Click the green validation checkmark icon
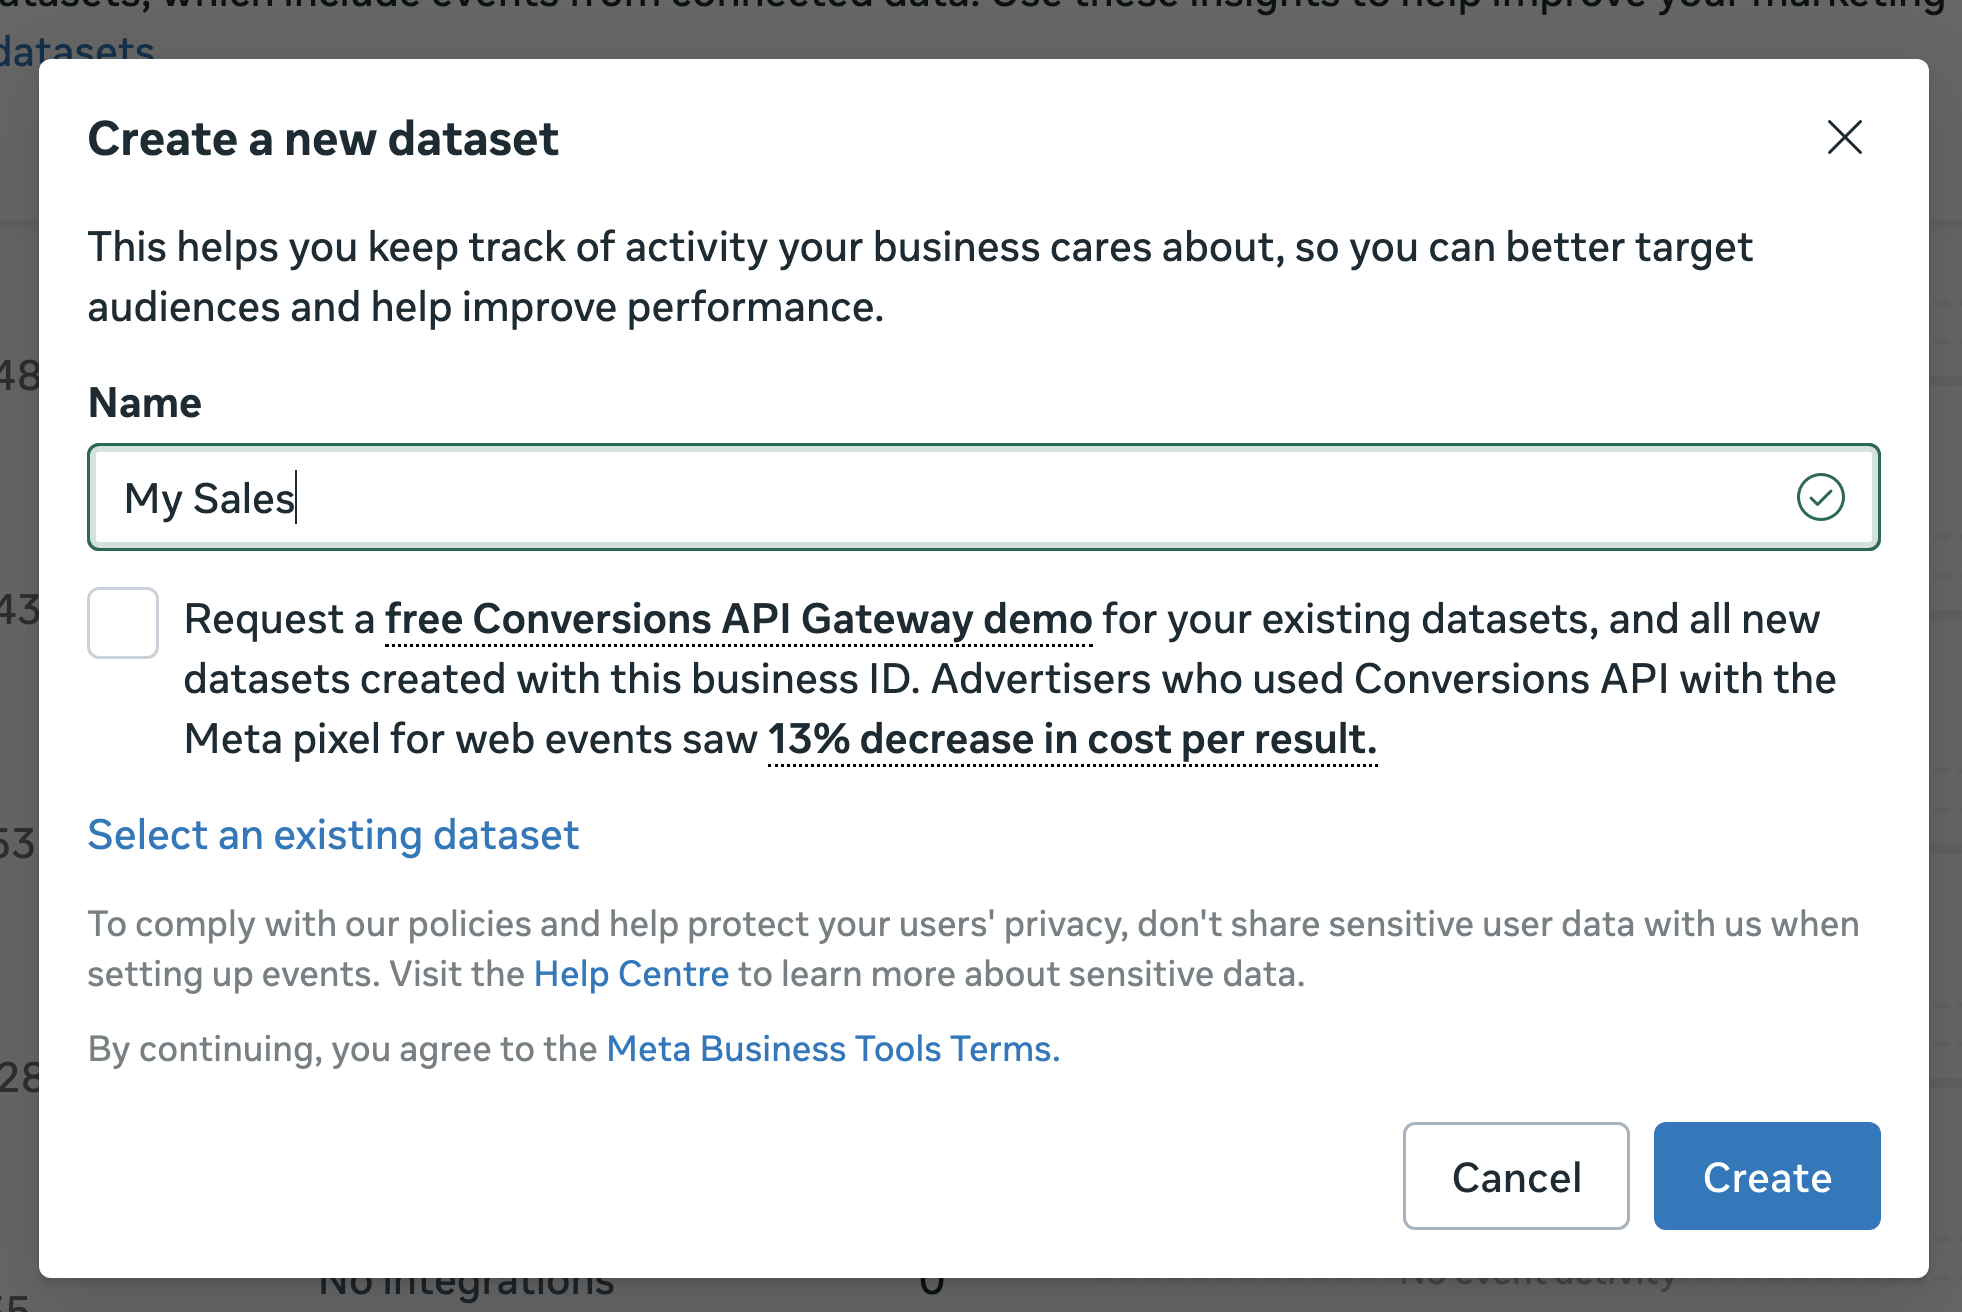The height and width of the screenshot is (1312, 1962). [x=1820, y=497]
